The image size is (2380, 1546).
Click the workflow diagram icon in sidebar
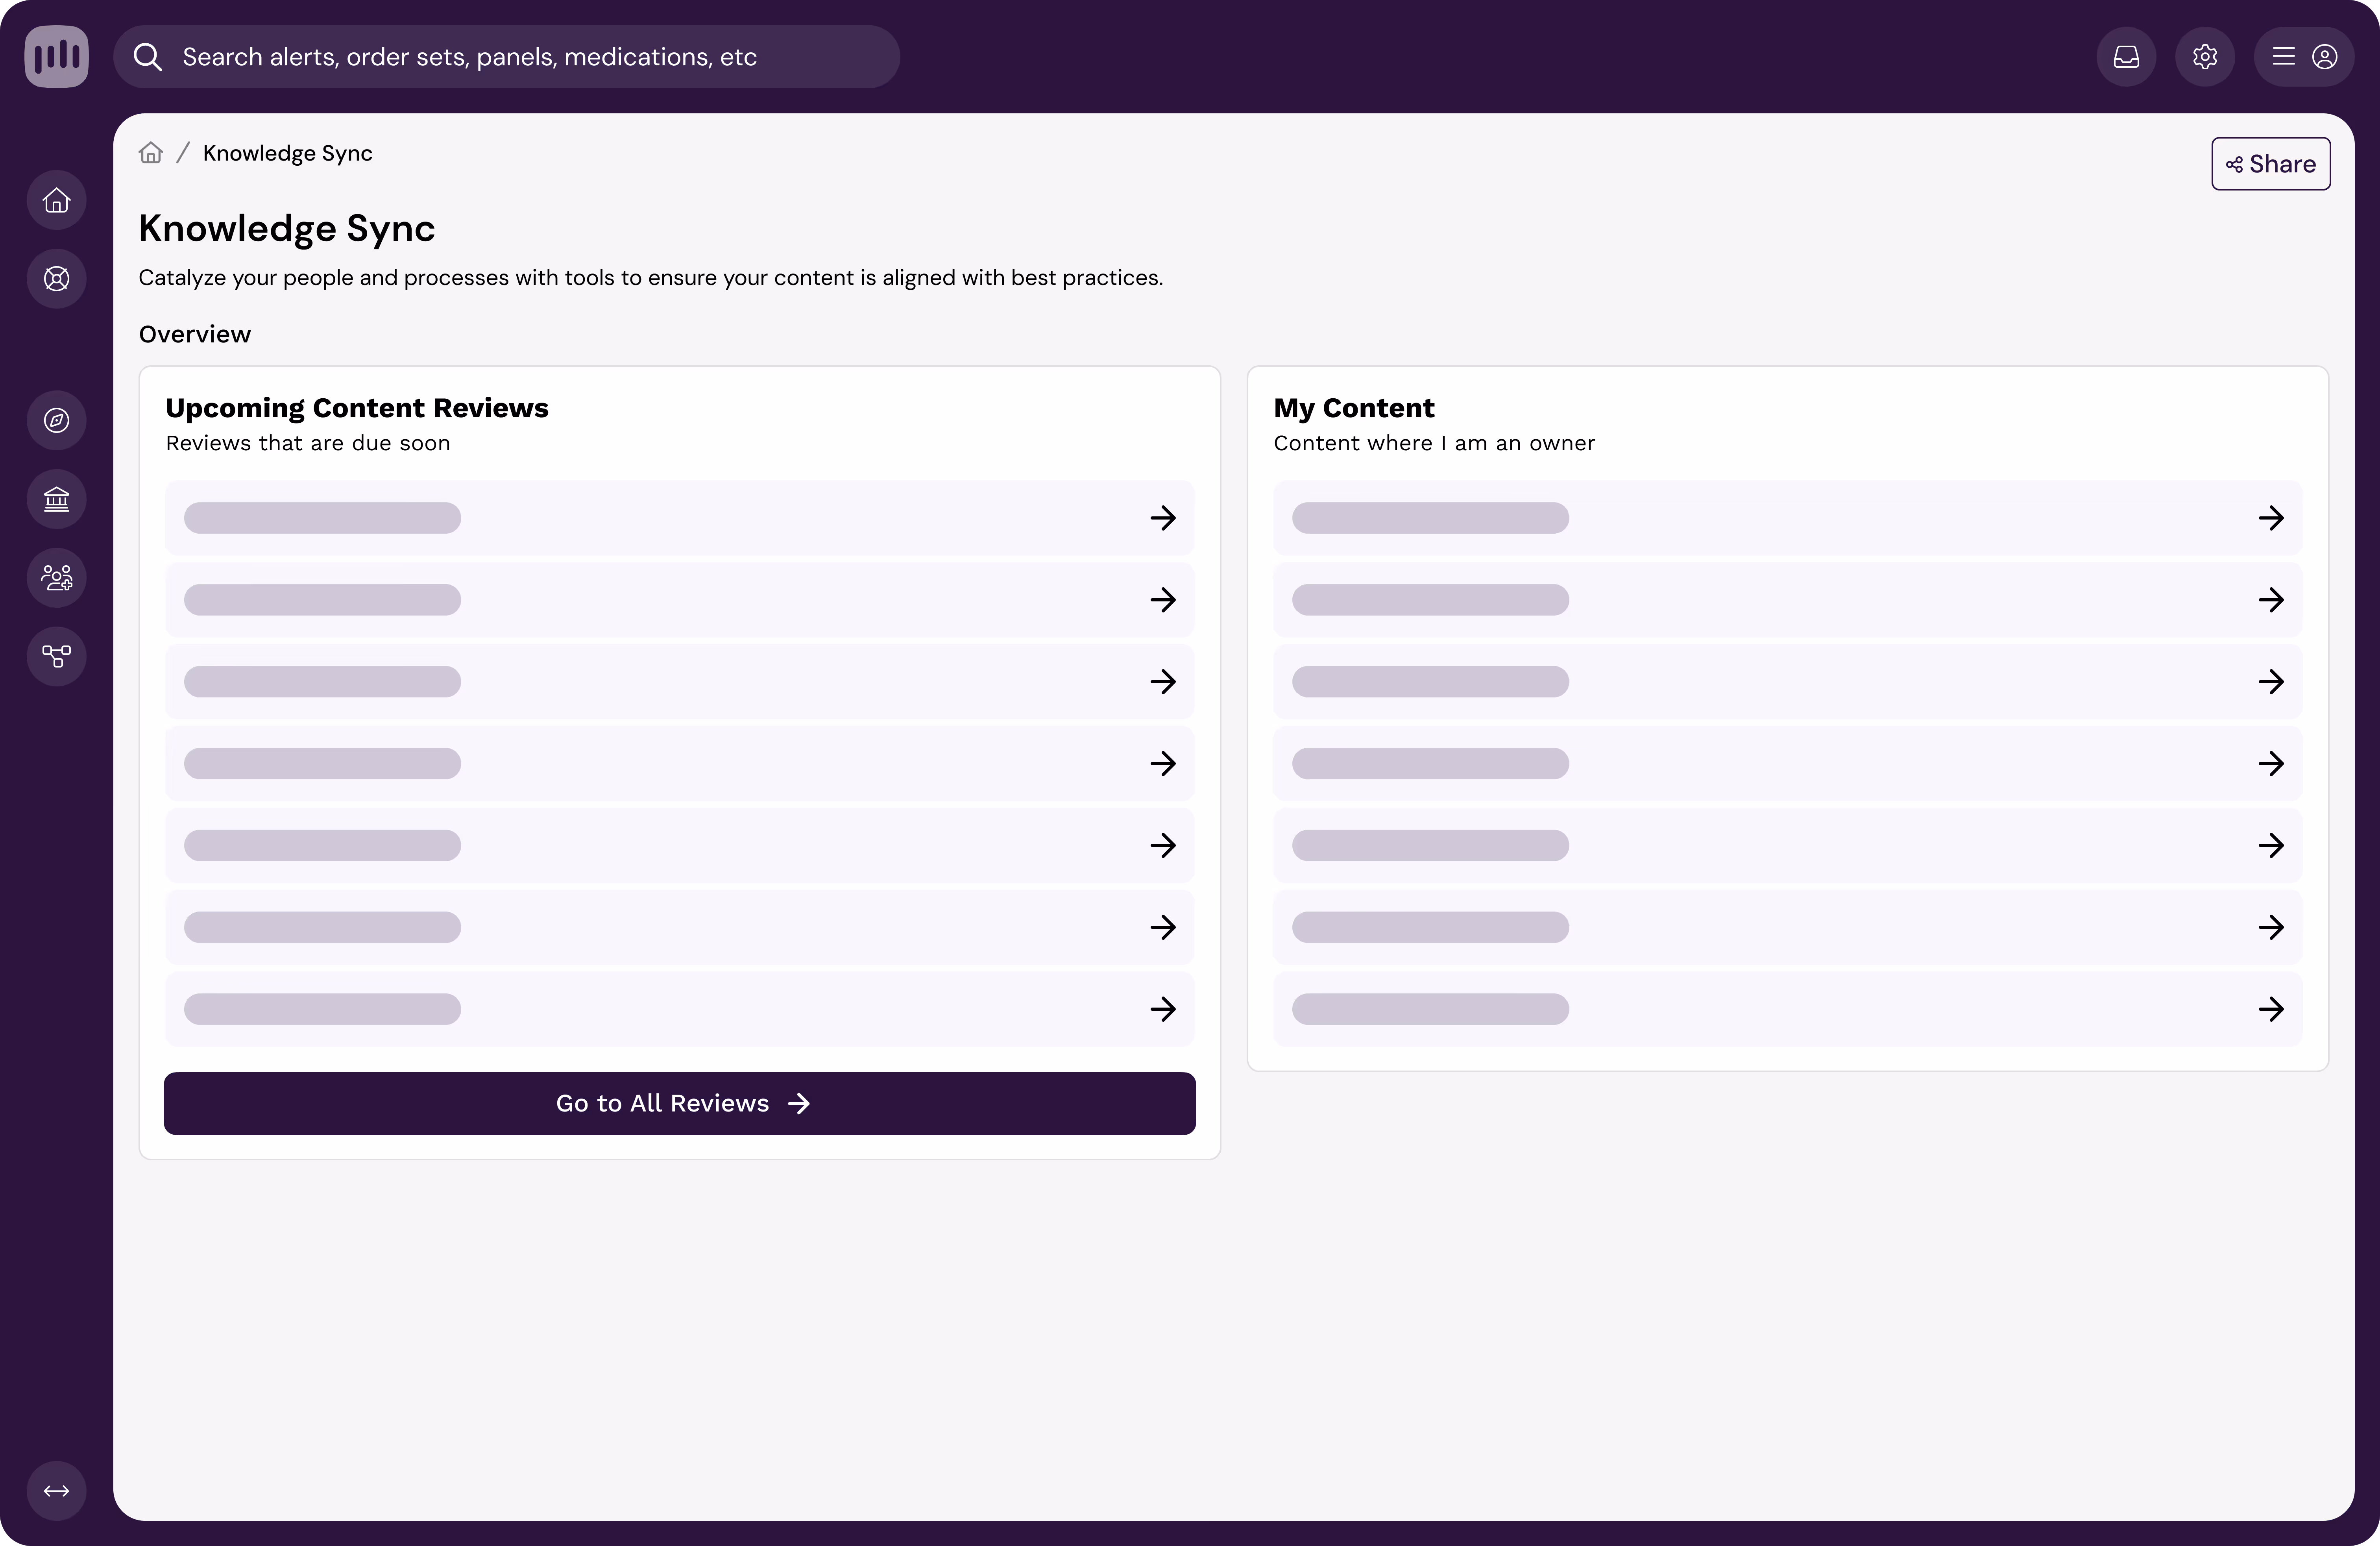tap(56, 656)
